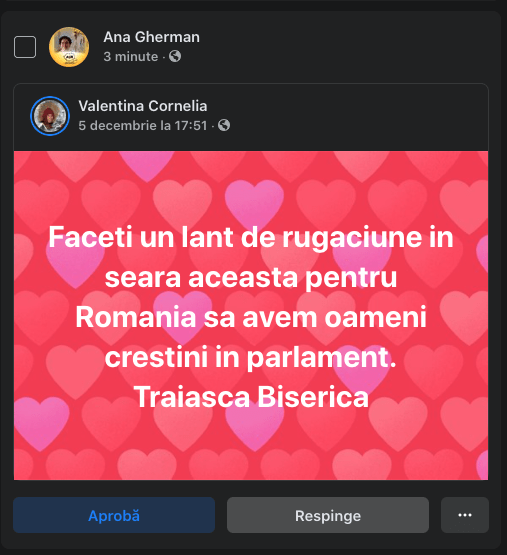Open the three-dots more options menu
This screenshot has height=555, width=507.
pos(465,515)
